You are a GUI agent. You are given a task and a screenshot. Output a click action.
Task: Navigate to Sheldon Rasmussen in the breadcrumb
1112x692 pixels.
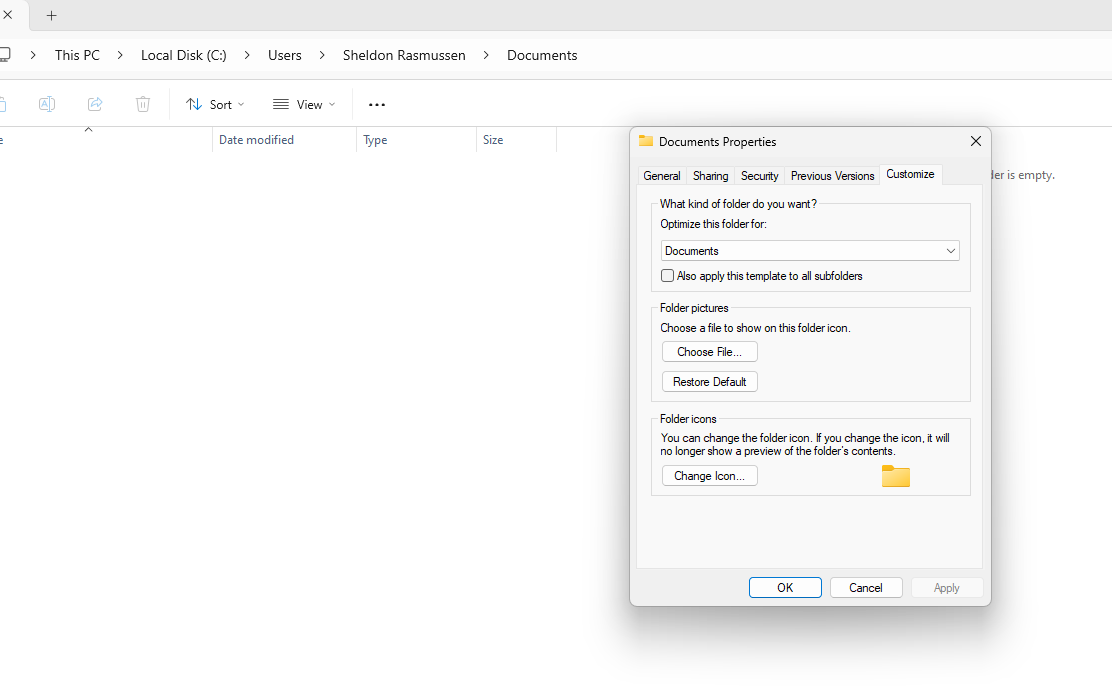404,55
